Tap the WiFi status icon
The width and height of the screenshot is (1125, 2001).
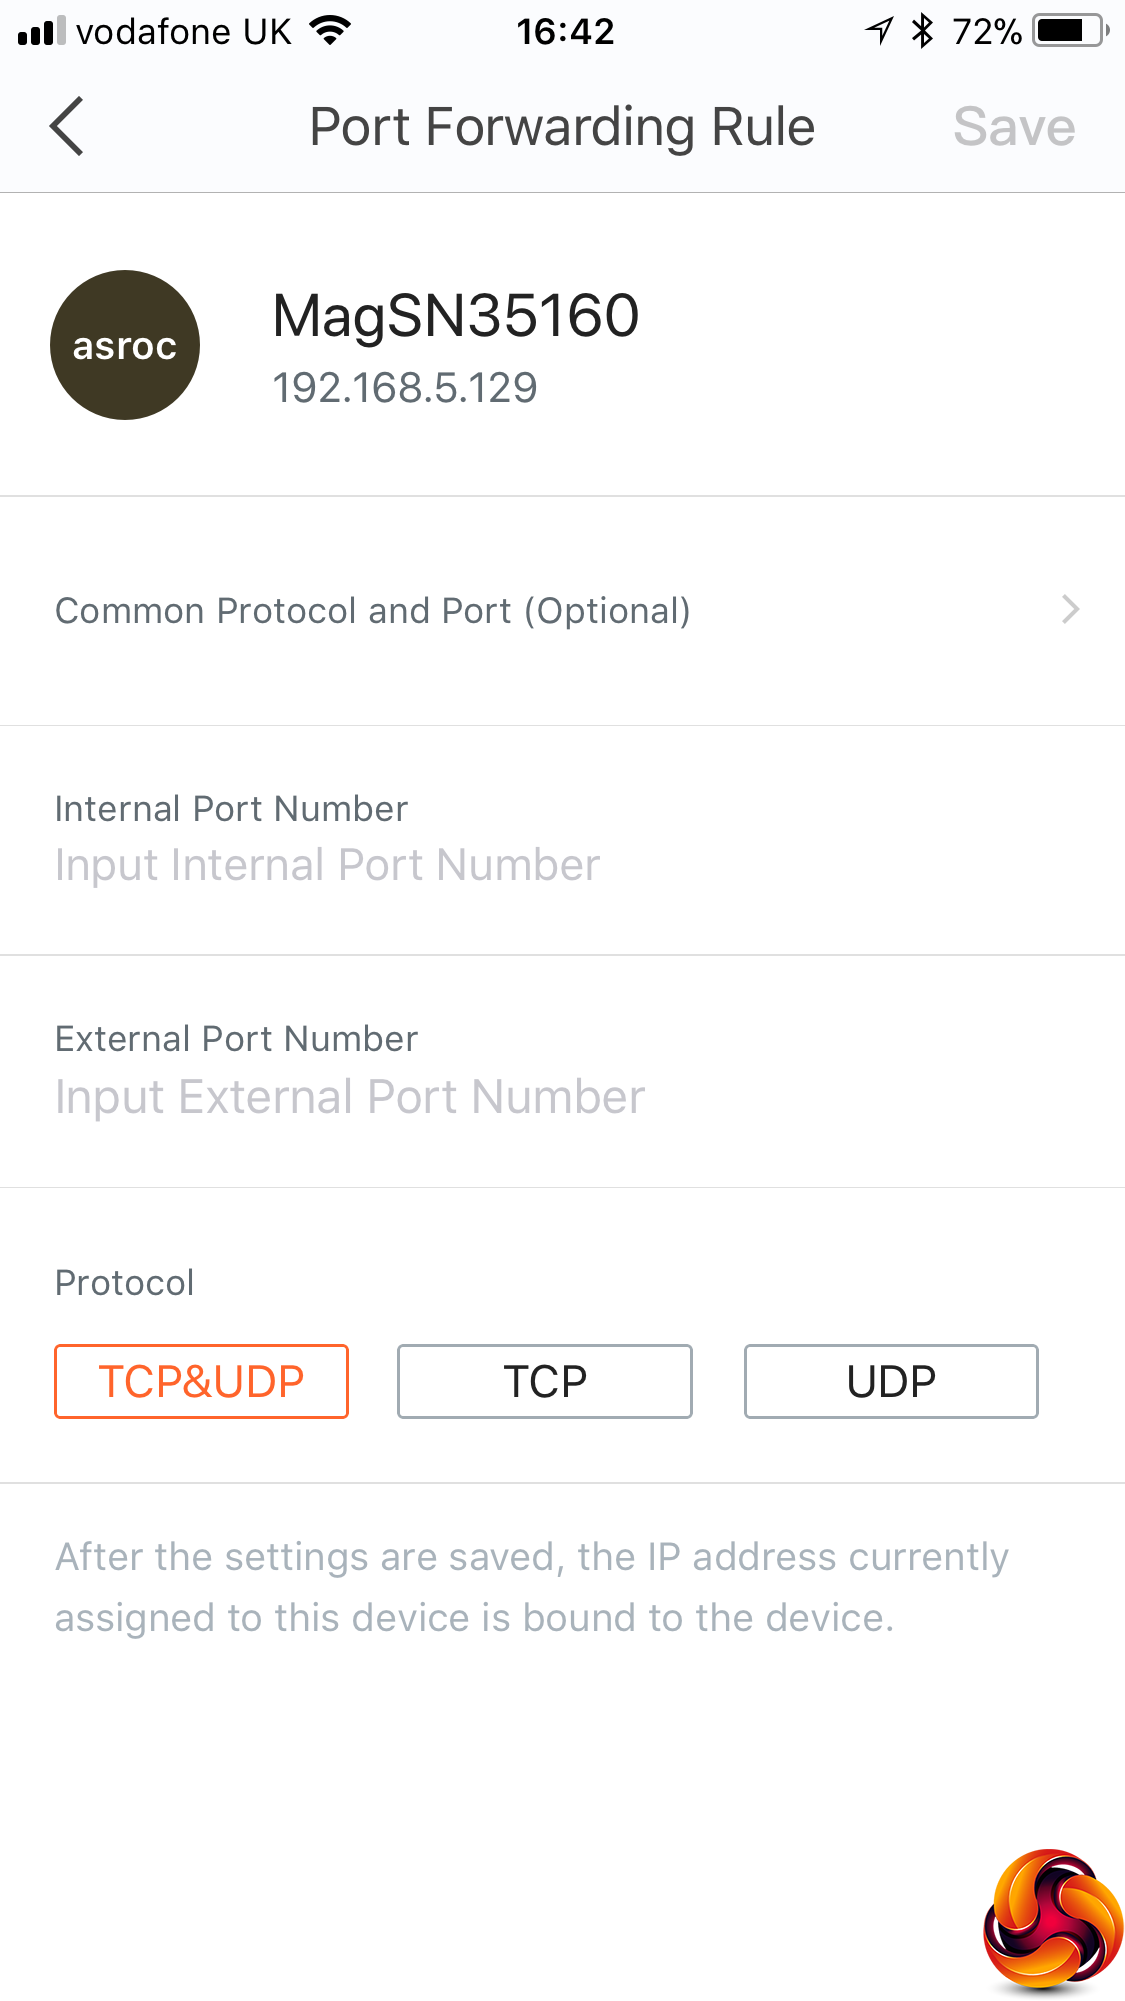329,31
